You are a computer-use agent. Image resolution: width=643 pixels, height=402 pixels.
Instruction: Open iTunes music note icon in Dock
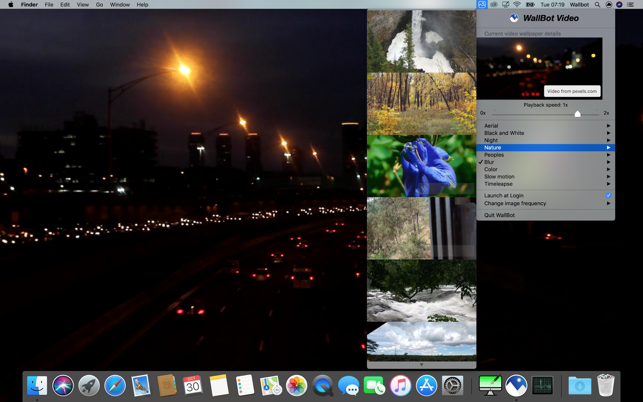point(401,386)
